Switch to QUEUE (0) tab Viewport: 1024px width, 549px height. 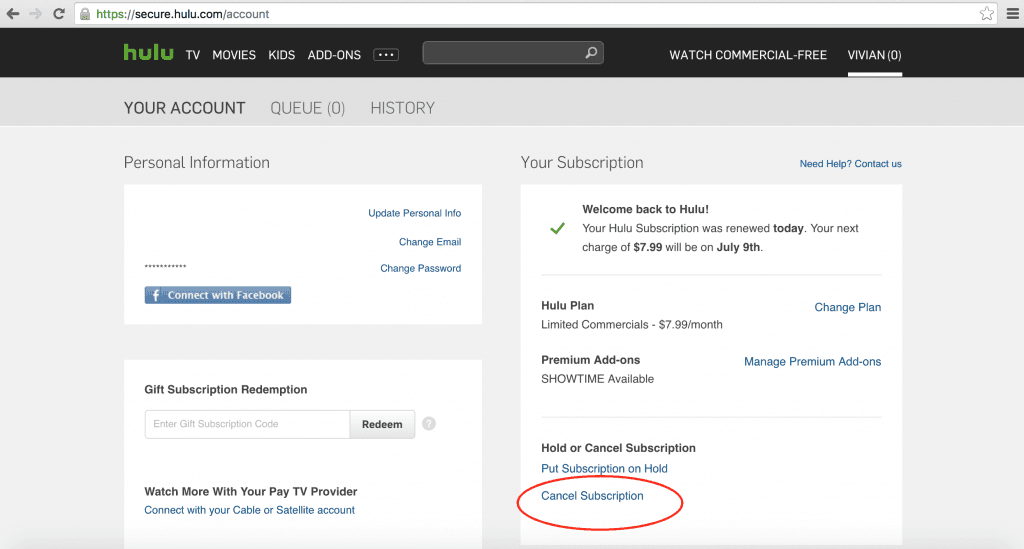(308, 108)
